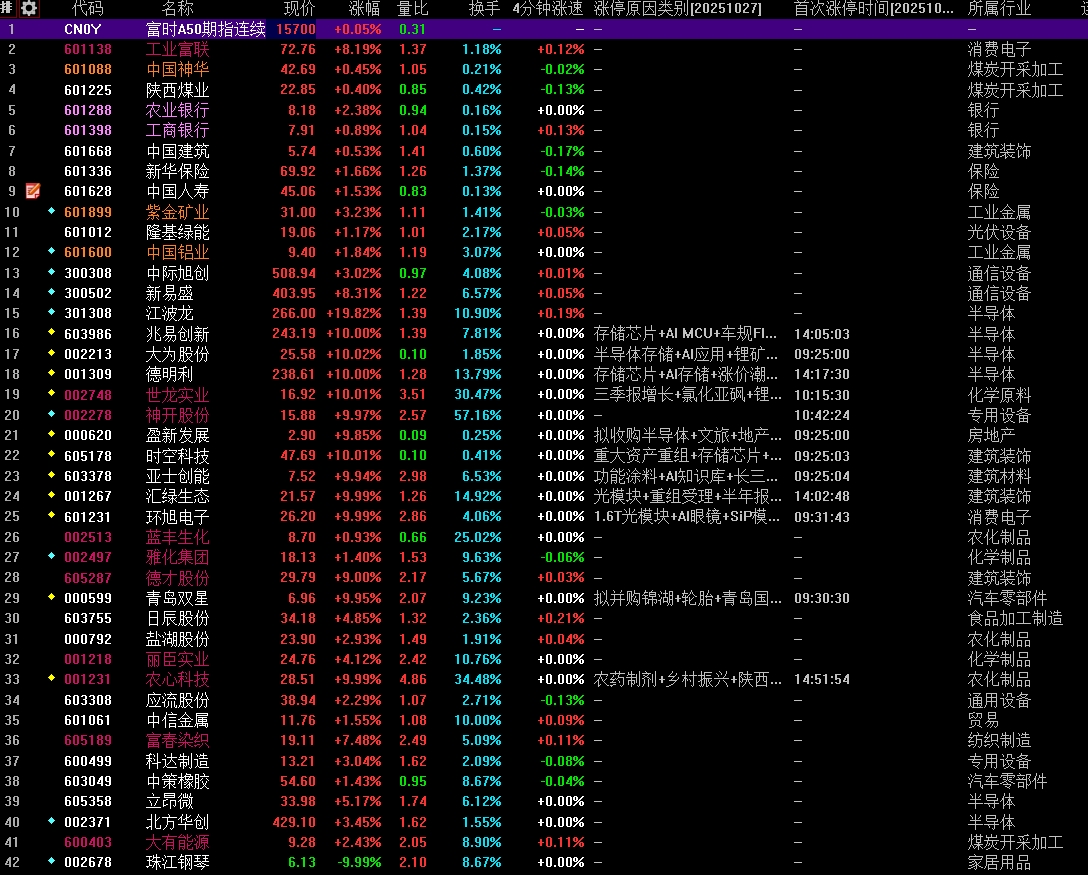Viewport: 1088px width, 875px height.
Task: Click the yellow diamond marker beside 000620 盈新发展
Action: (x=51, y=434)
